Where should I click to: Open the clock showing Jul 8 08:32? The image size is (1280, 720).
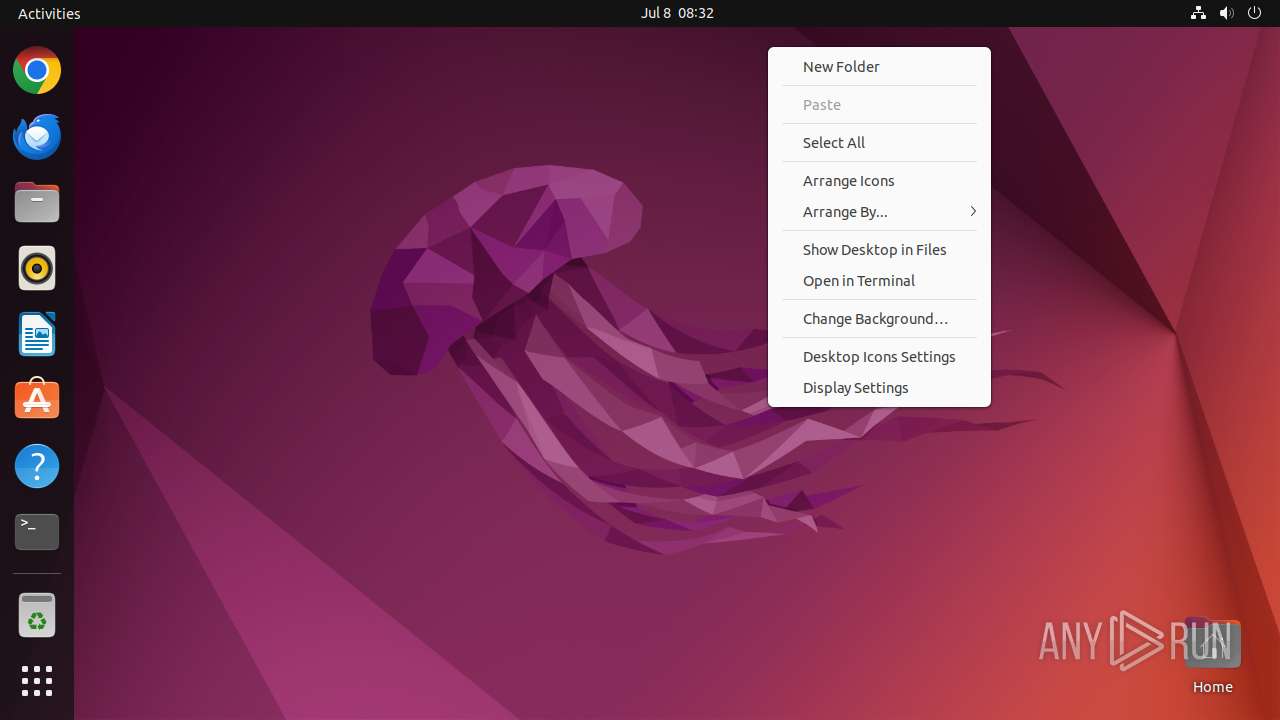(x=677, y=13)
